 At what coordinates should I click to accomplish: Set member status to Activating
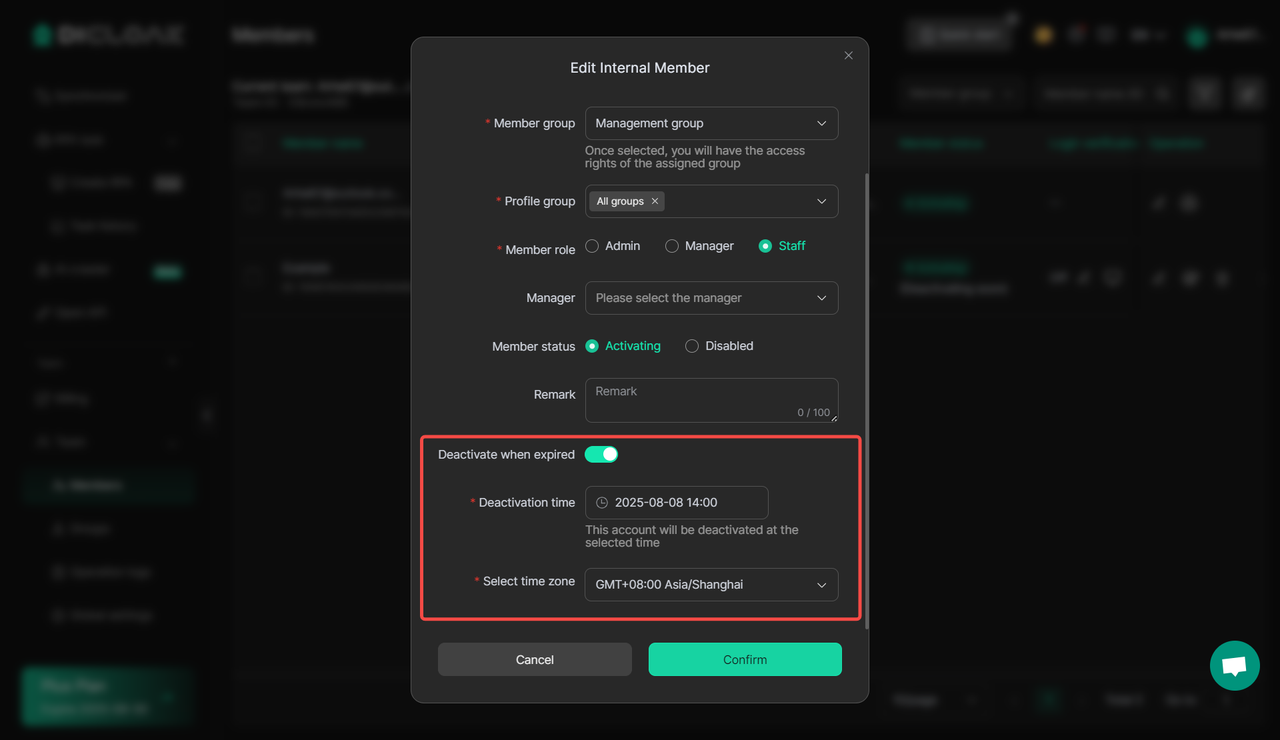pyautogui.click(x=623, y=346)
